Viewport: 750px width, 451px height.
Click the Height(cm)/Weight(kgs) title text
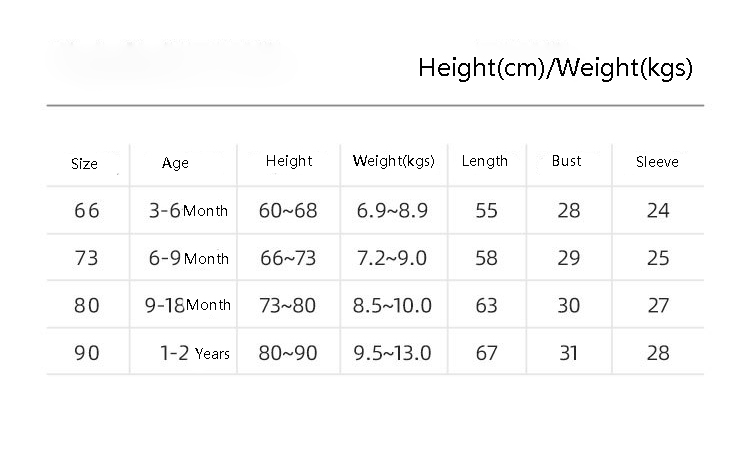pos(555,69)
